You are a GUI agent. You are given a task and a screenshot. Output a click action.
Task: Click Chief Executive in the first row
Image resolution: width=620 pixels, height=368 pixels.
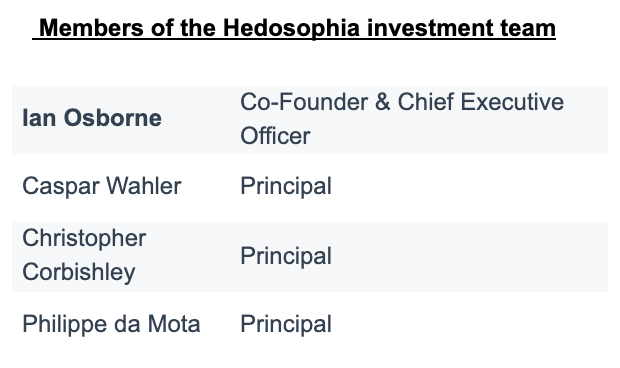point(481,102)
